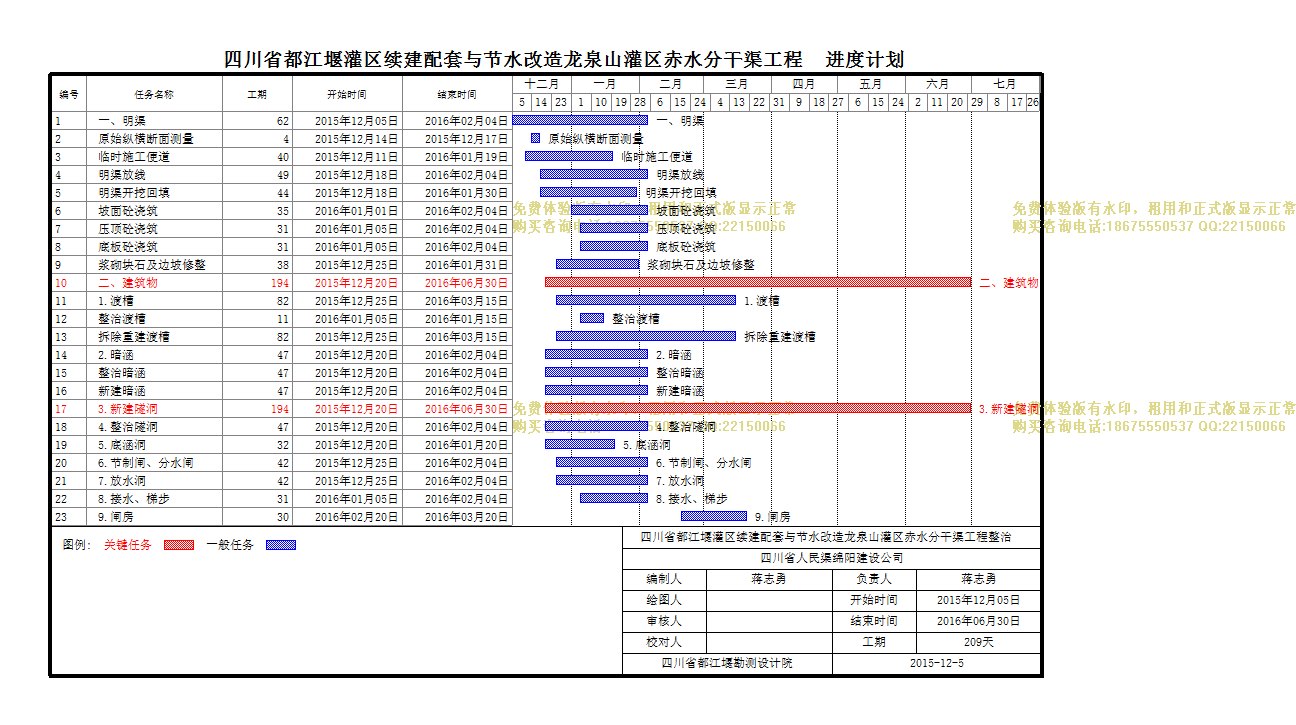Image resolution: width=1296 pixels, height=725 pixels.
Task: Click duration value 62 in the 一、明渠 row
Action: [x=283, y=121]
